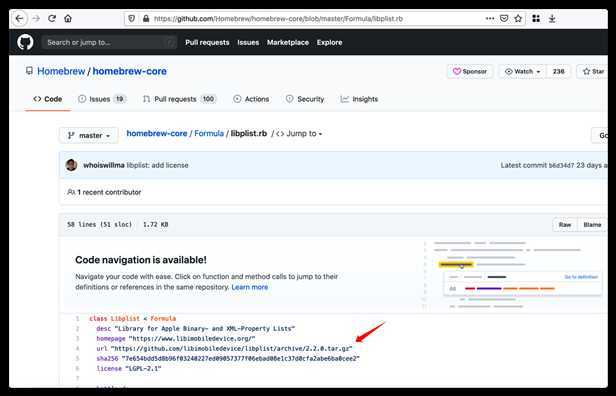616x396 pixels.
Task: Click the 58 lines (51 sloc) text
Action: (x=99, y=224)
